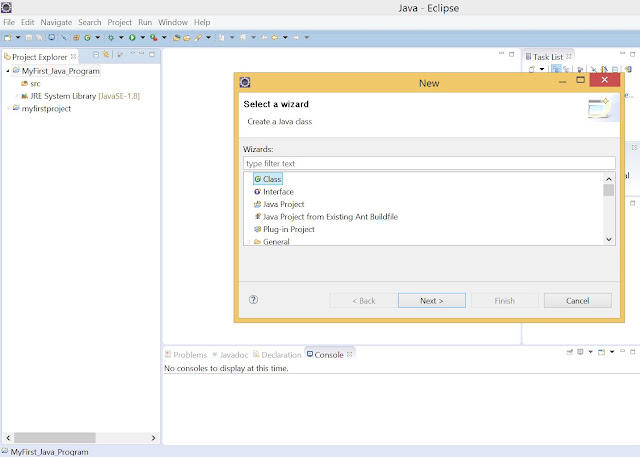This screenshot has width=640, height=457.
Task: Click New Task icon in Task List
Action: point(531,69)
